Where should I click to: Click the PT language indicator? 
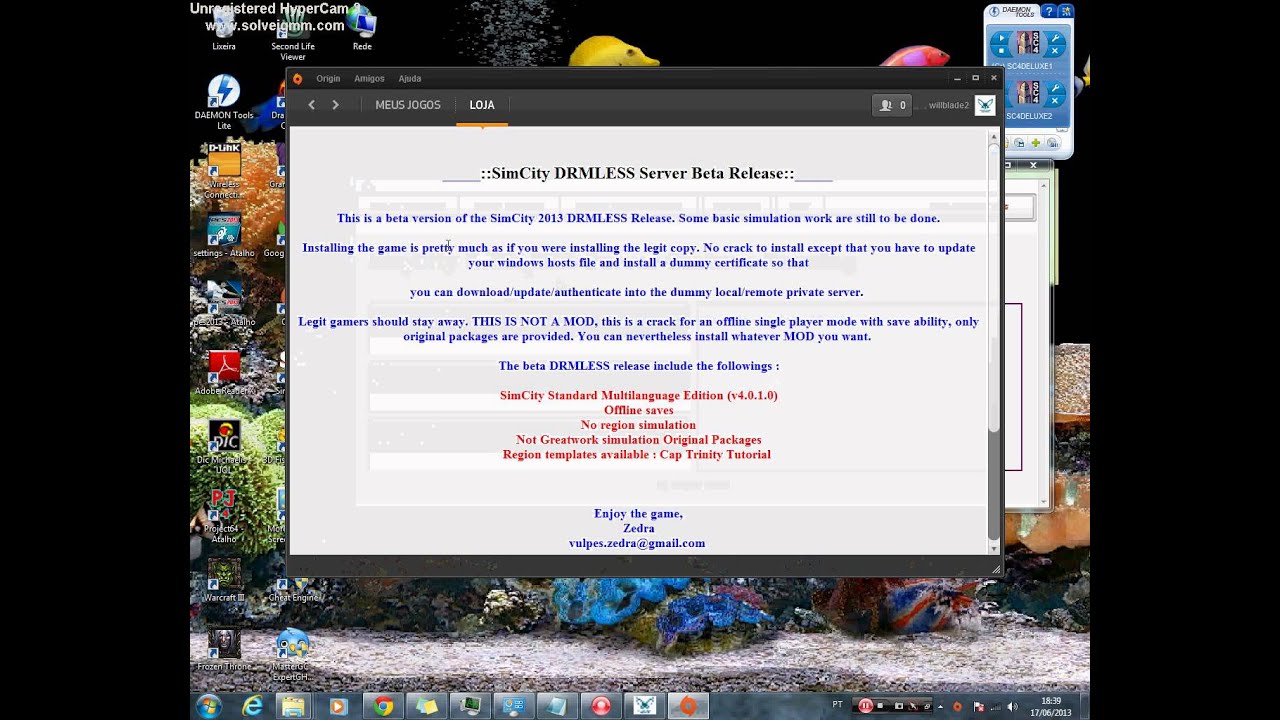click(x=838, y=705)
